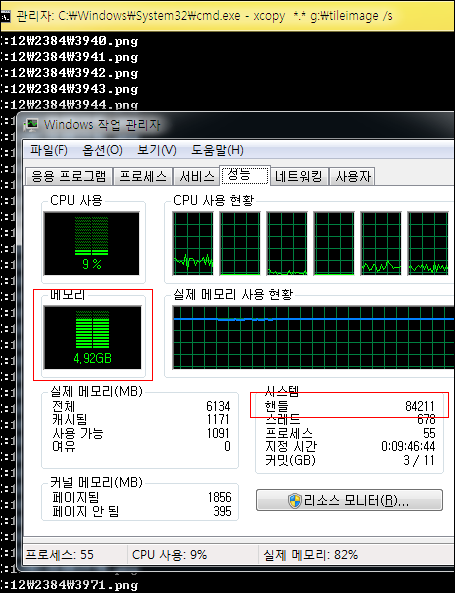Click the 페이지됨 value 1856
This screenshot has width=455, height=593.
[x=219, y=497]
